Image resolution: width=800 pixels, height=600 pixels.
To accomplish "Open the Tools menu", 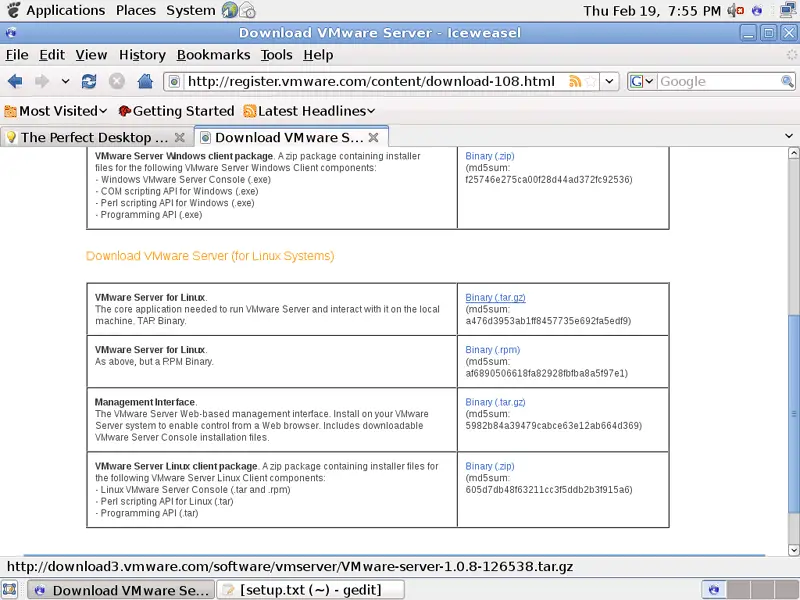I will [x=277, y=55].
